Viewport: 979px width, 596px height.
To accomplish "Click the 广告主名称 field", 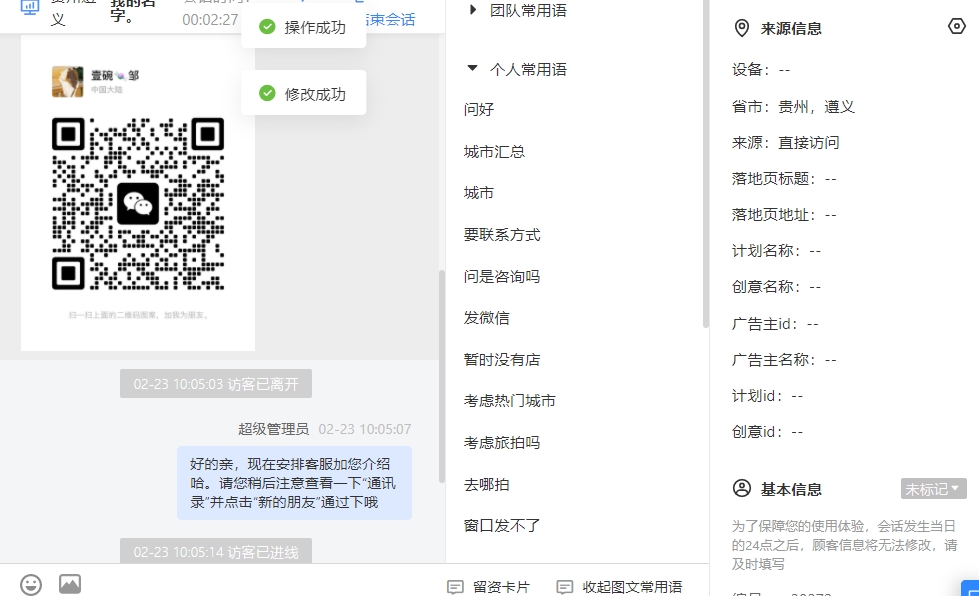I will pos(784,360).
